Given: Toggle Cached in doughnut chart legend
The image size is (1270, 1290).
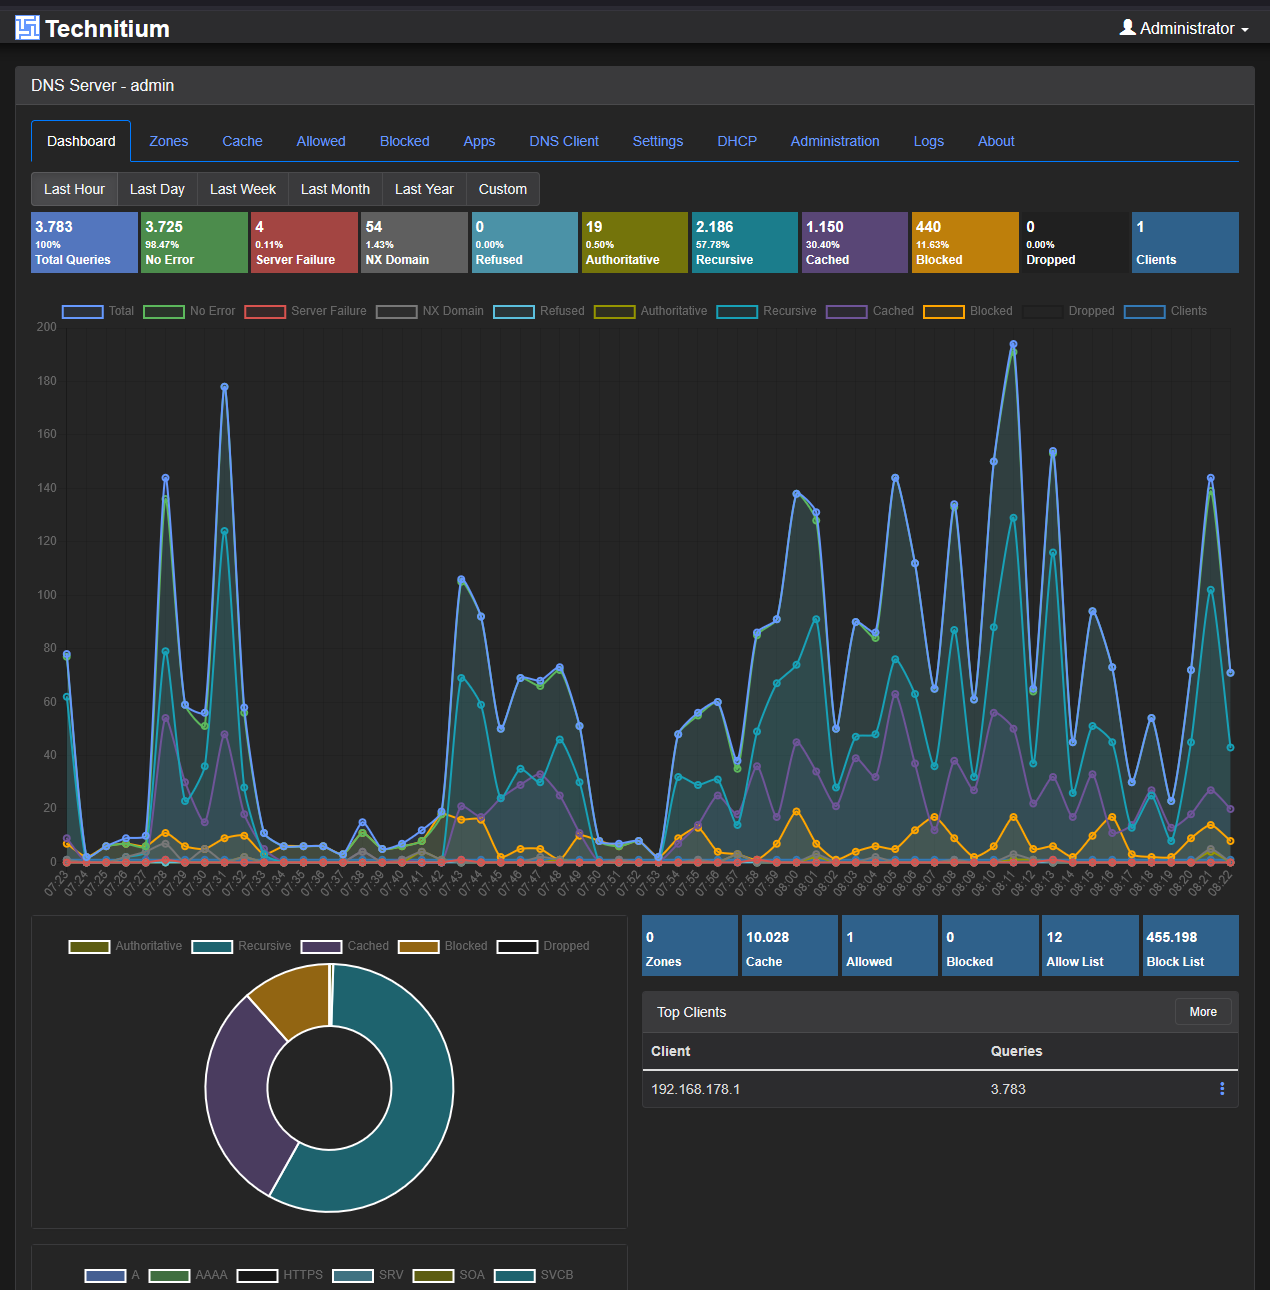Looking at the screenshot, I should 345,946.
